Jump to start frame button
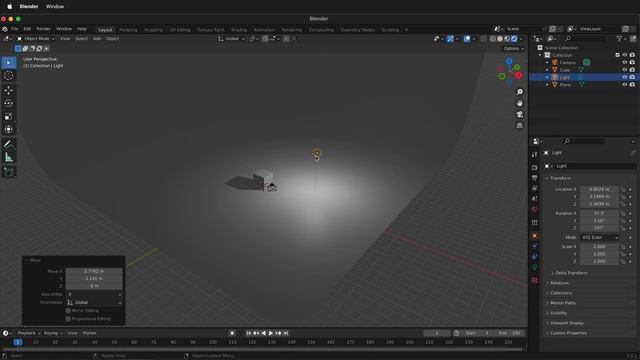Screen dimensions: 640x360 (x=248, y=333)
